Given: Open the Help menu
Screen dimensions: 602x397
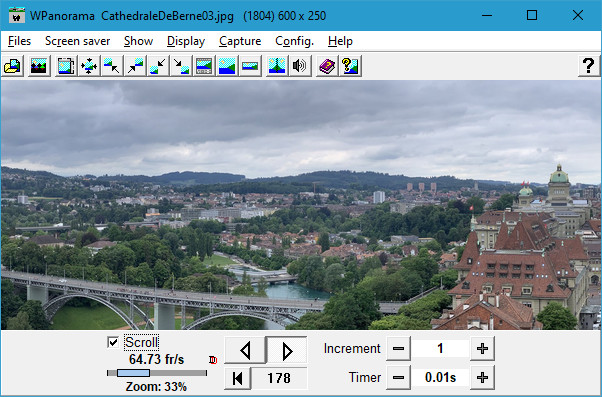Looking at the screenshot, I should (x=340, y=41).
